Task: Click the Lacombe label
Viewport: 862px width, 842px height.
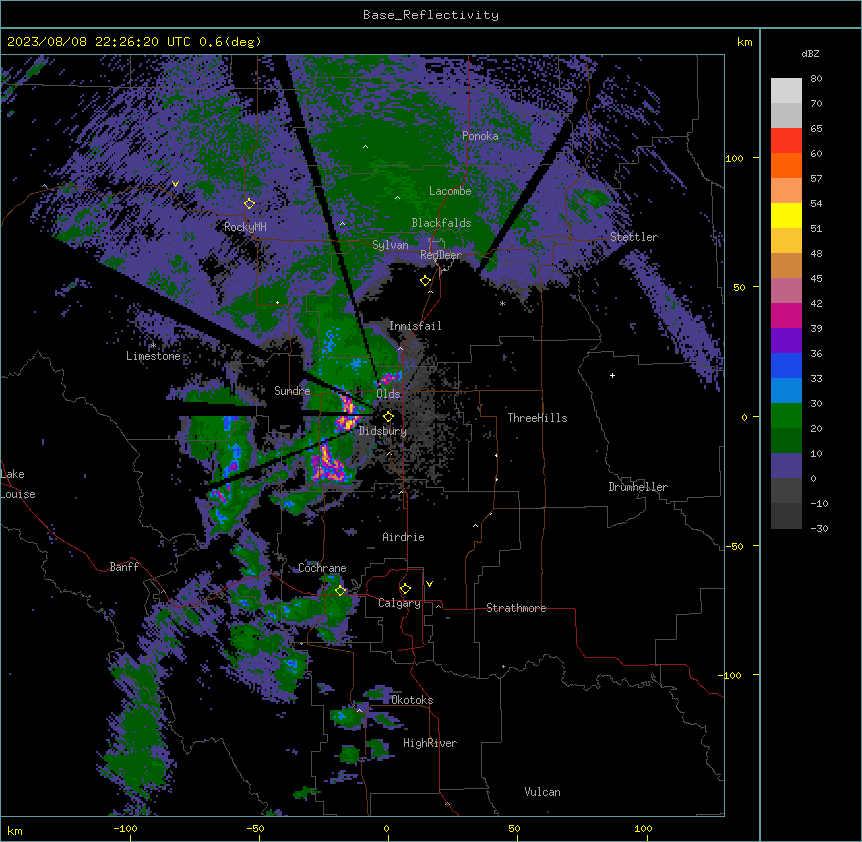Action: (x=450, y=191)
